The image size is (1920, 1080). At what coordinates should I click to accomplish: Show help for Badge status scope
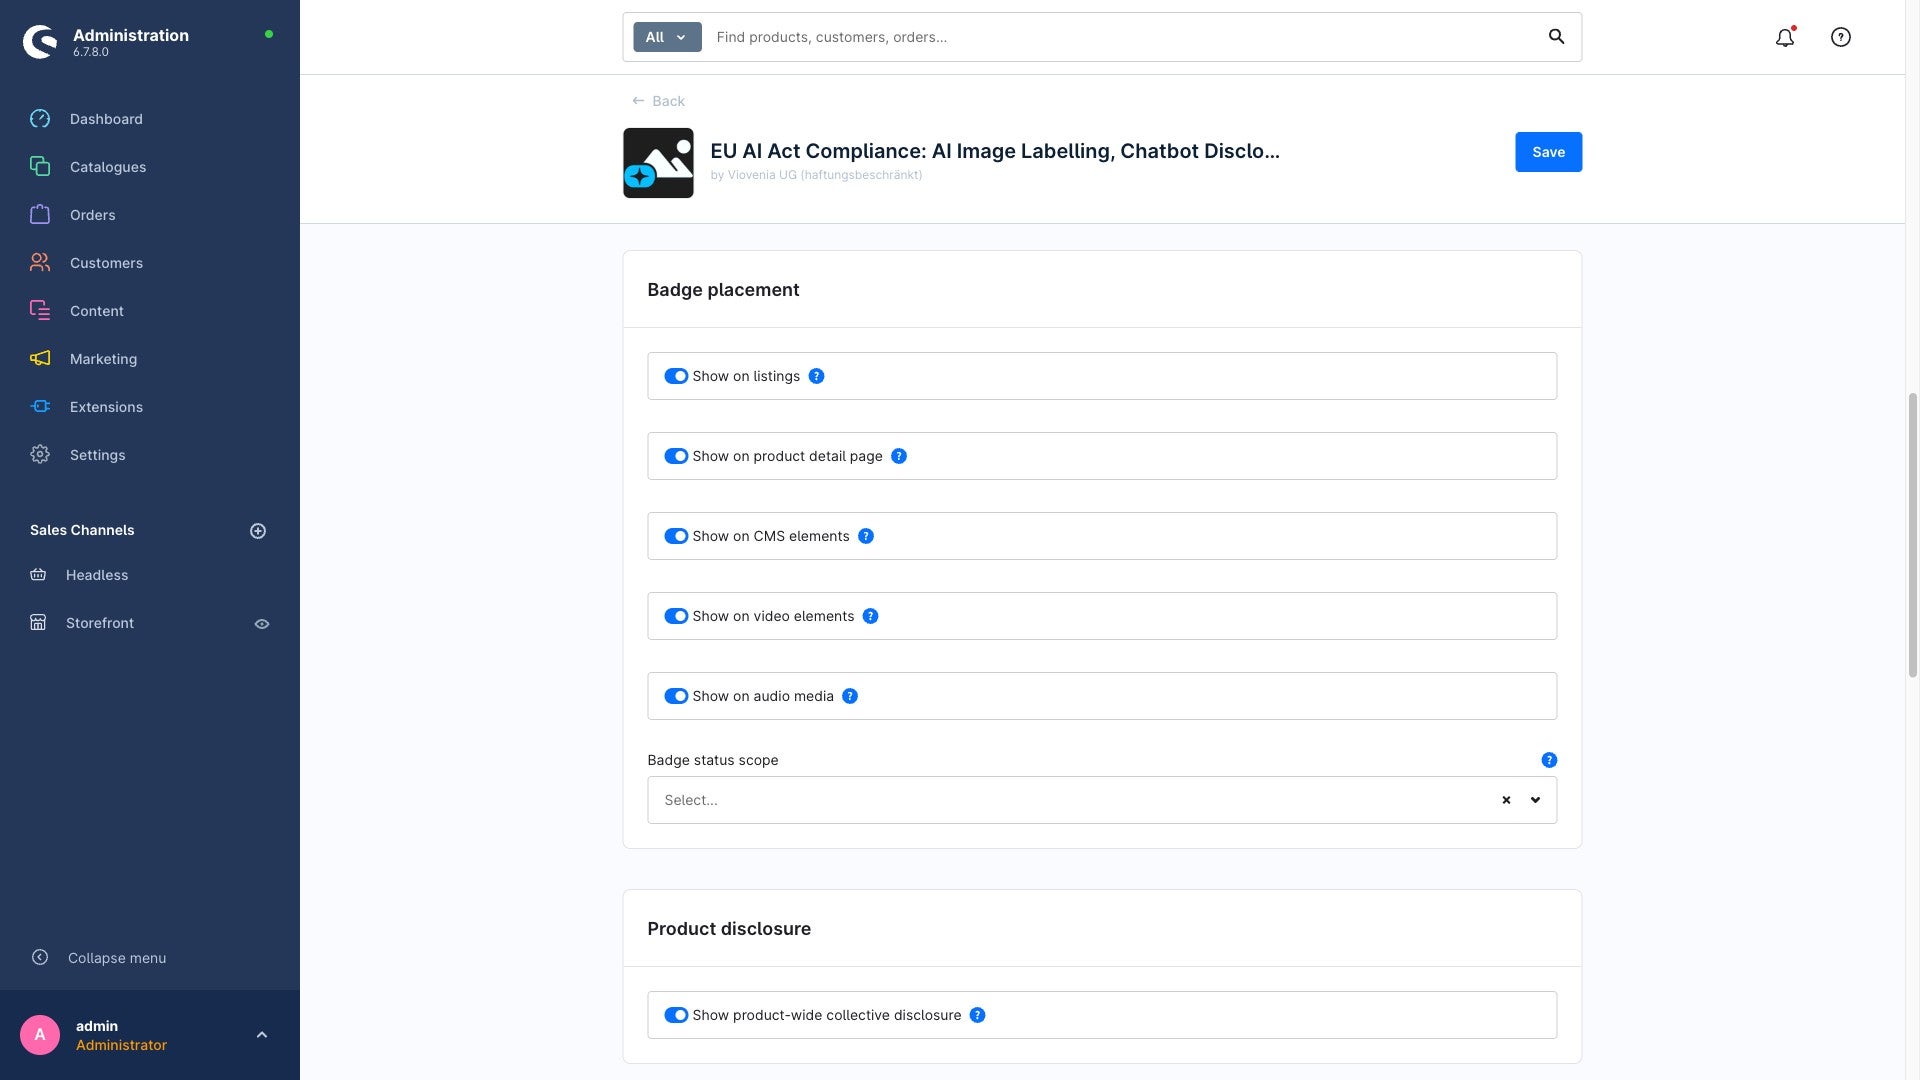[1549, 760]
